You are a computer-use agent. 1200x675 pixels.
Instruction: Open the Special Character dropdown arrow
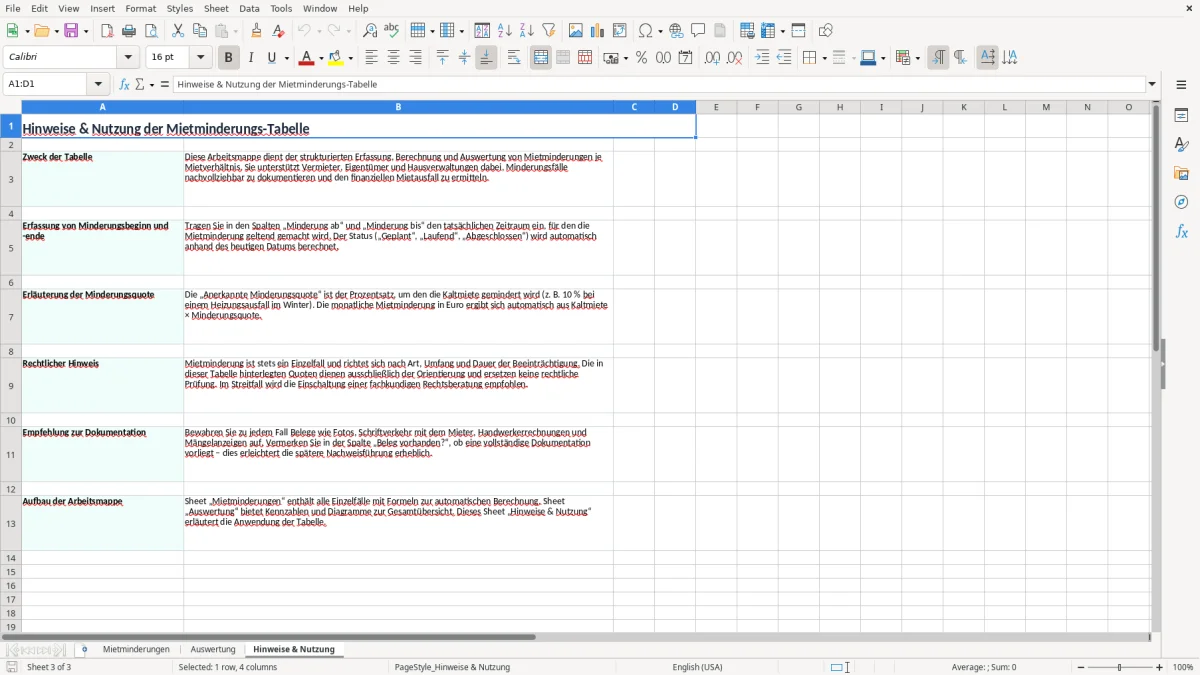point(660,31)
